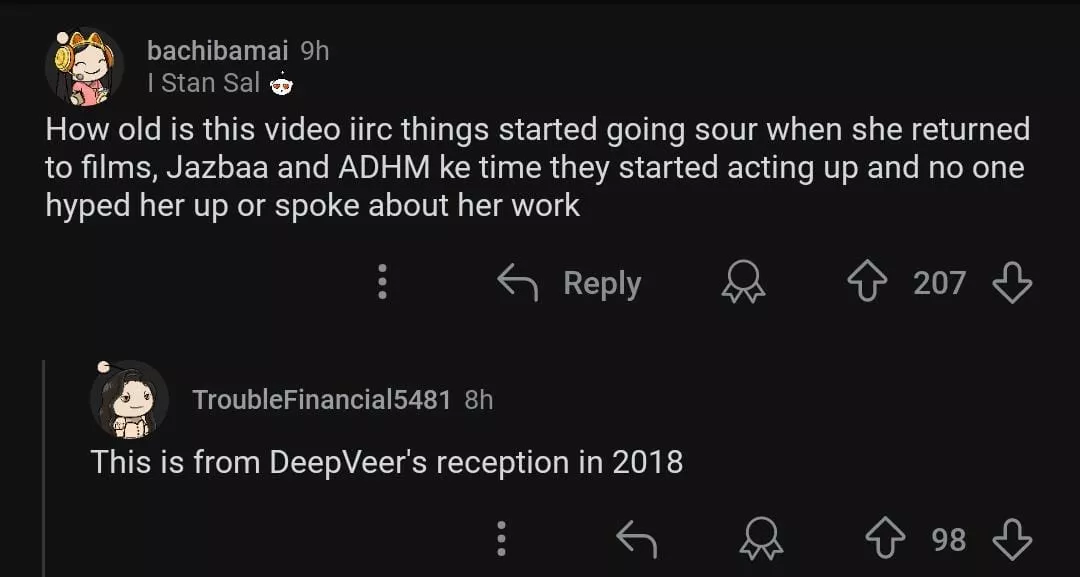Open TroubleFinancial5481's avatar
Screen dimensions: 1080x577
129,399
